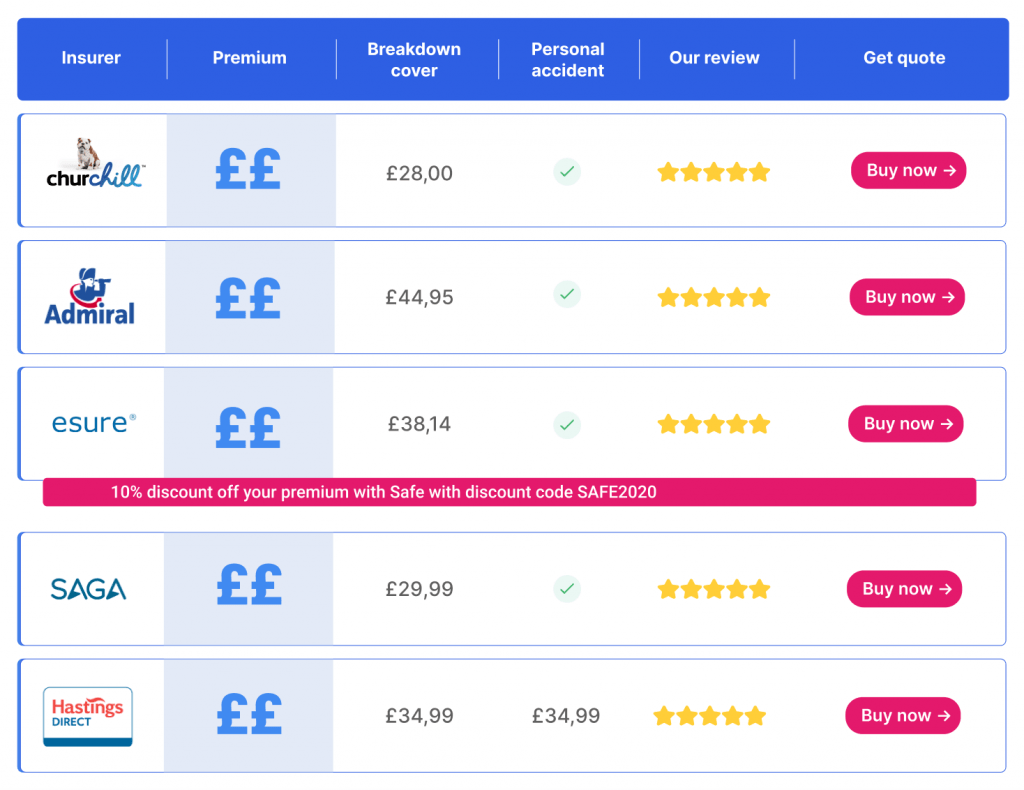The height and width of the screenshot is (790, 1024).
Task: Click the Breakdown cover column header
Action: pos(414,60)
